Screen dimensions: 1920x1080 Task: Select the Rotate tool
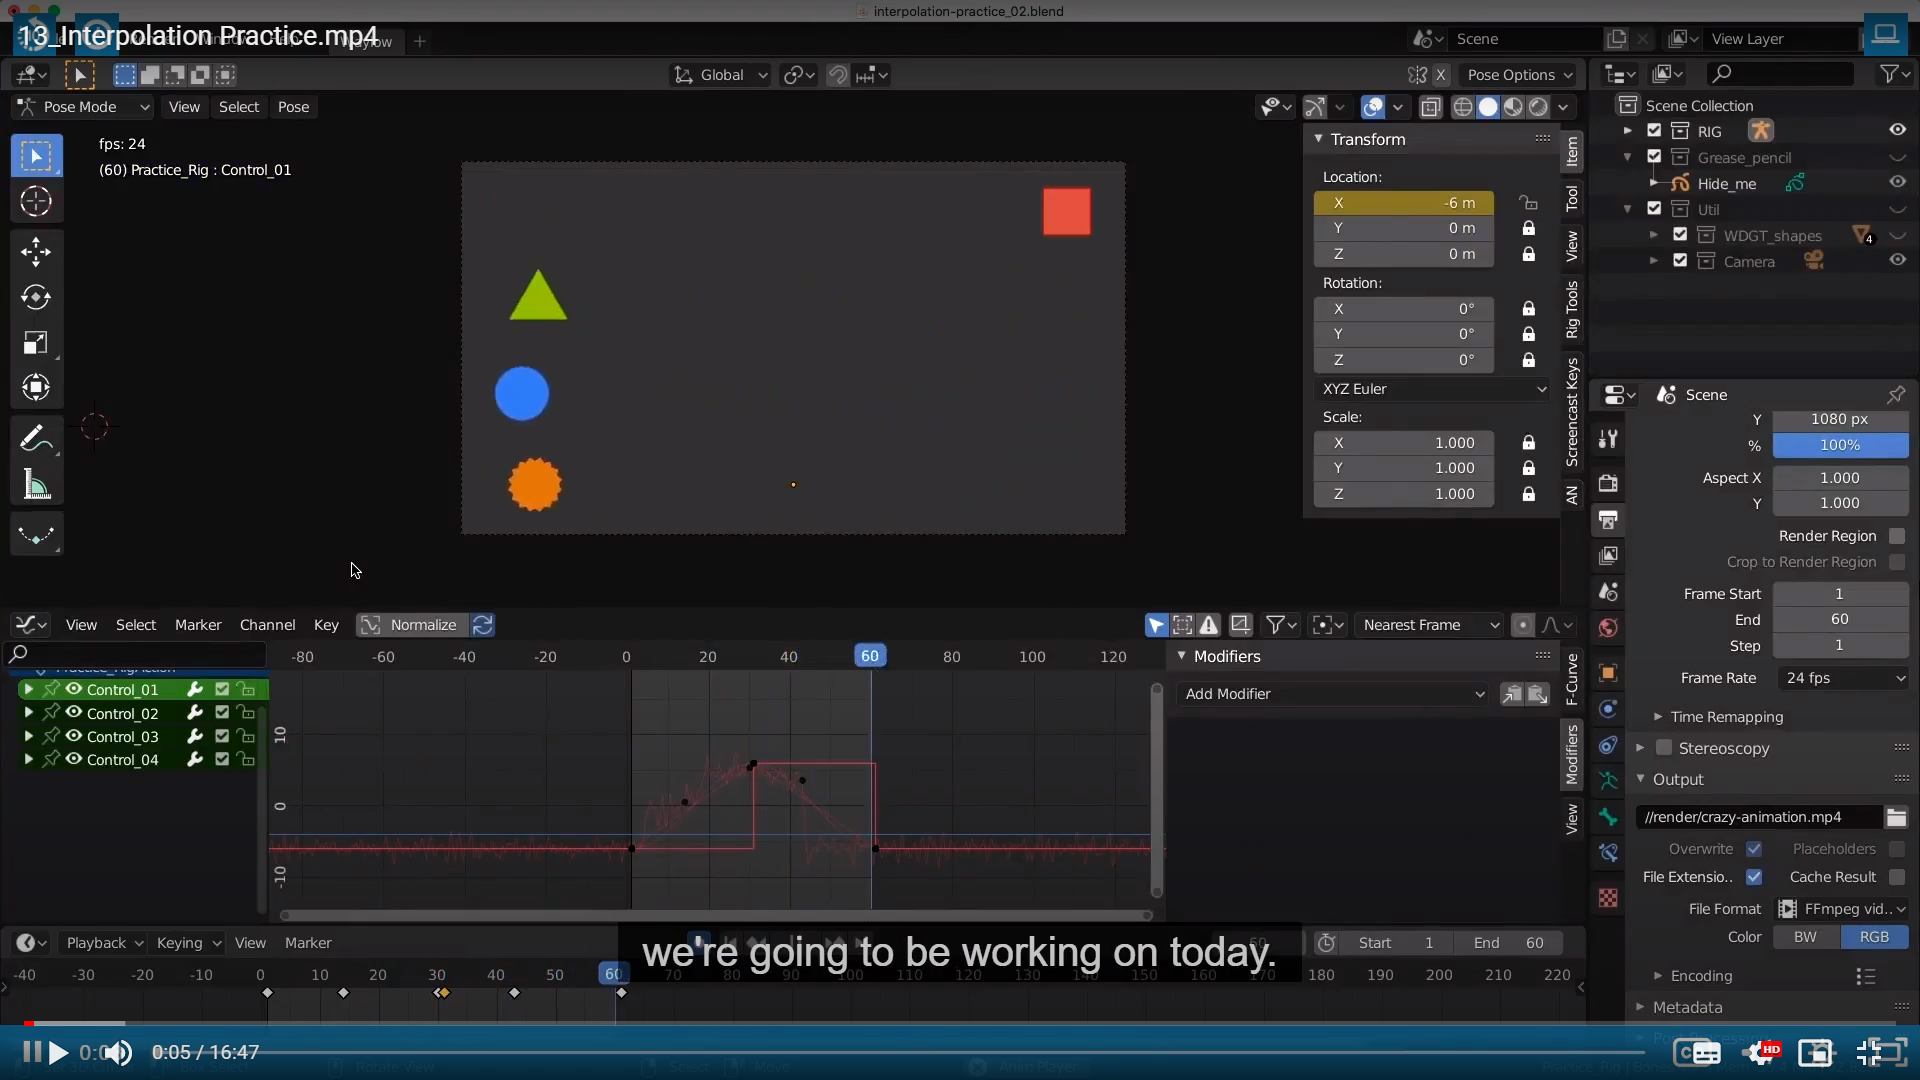click(x=36, y=297)
